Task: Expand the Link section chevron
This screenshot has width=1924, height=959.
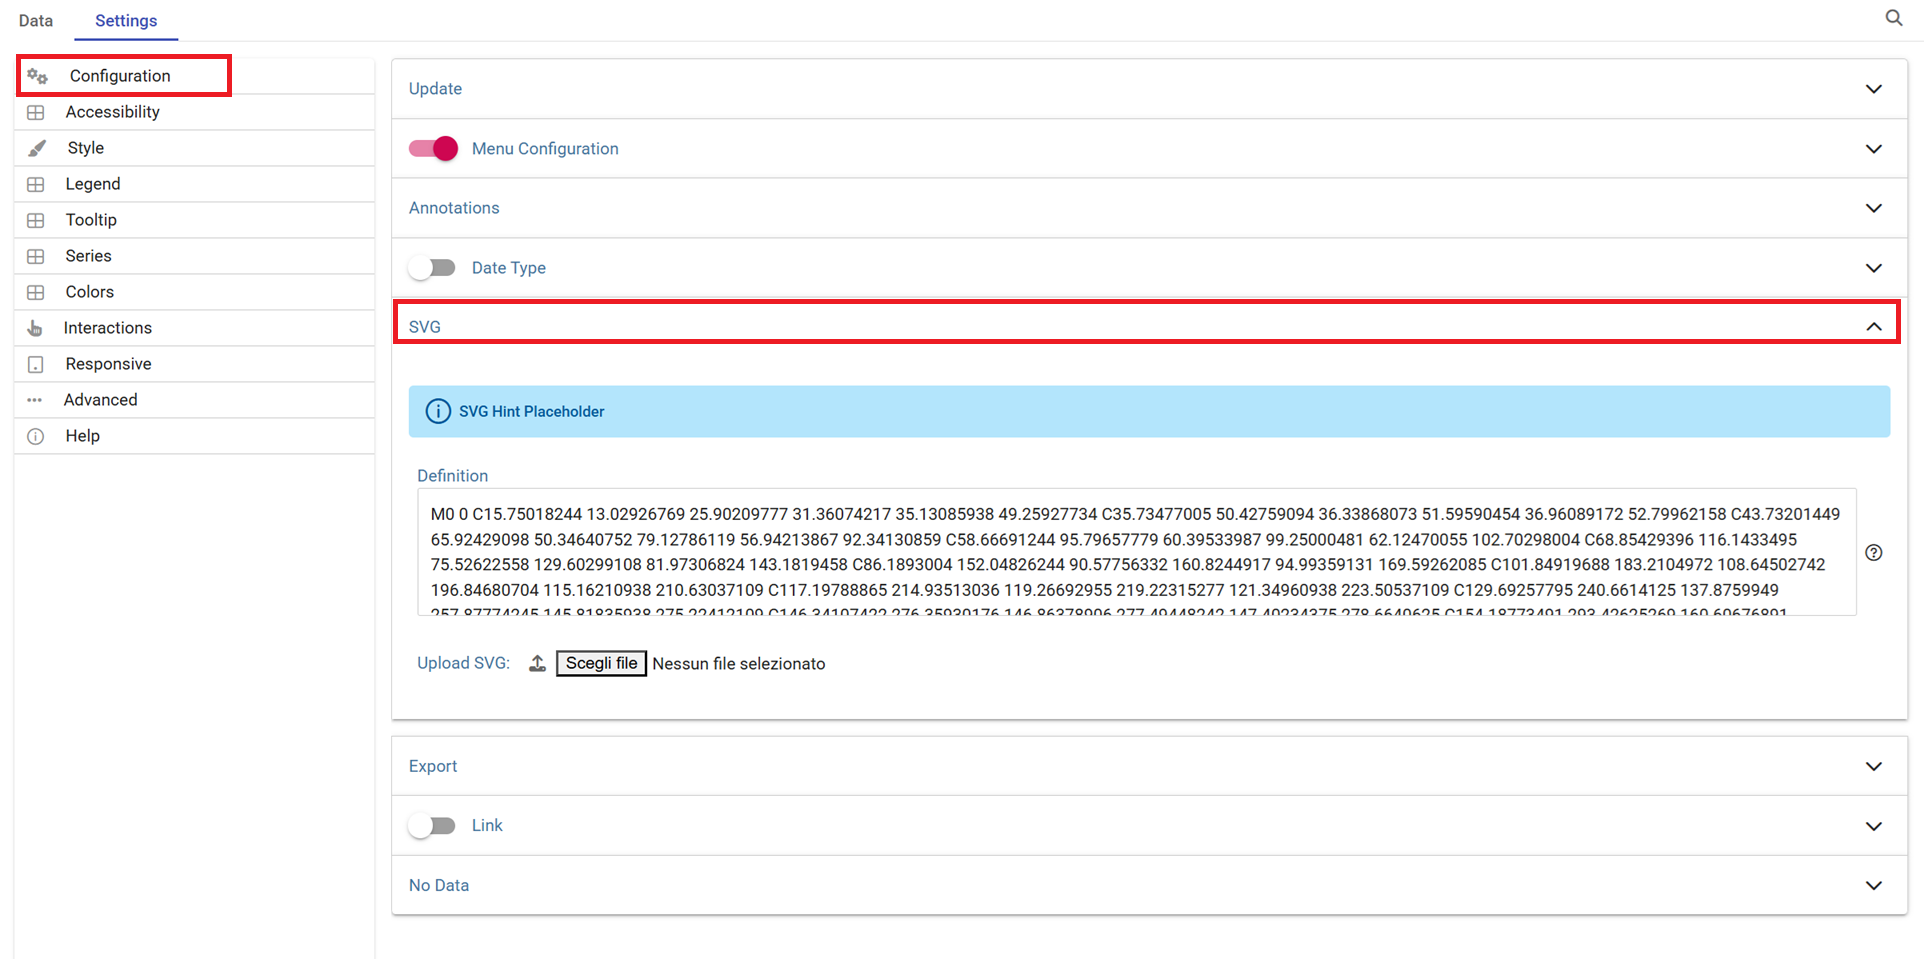Action: (1874, 826)
